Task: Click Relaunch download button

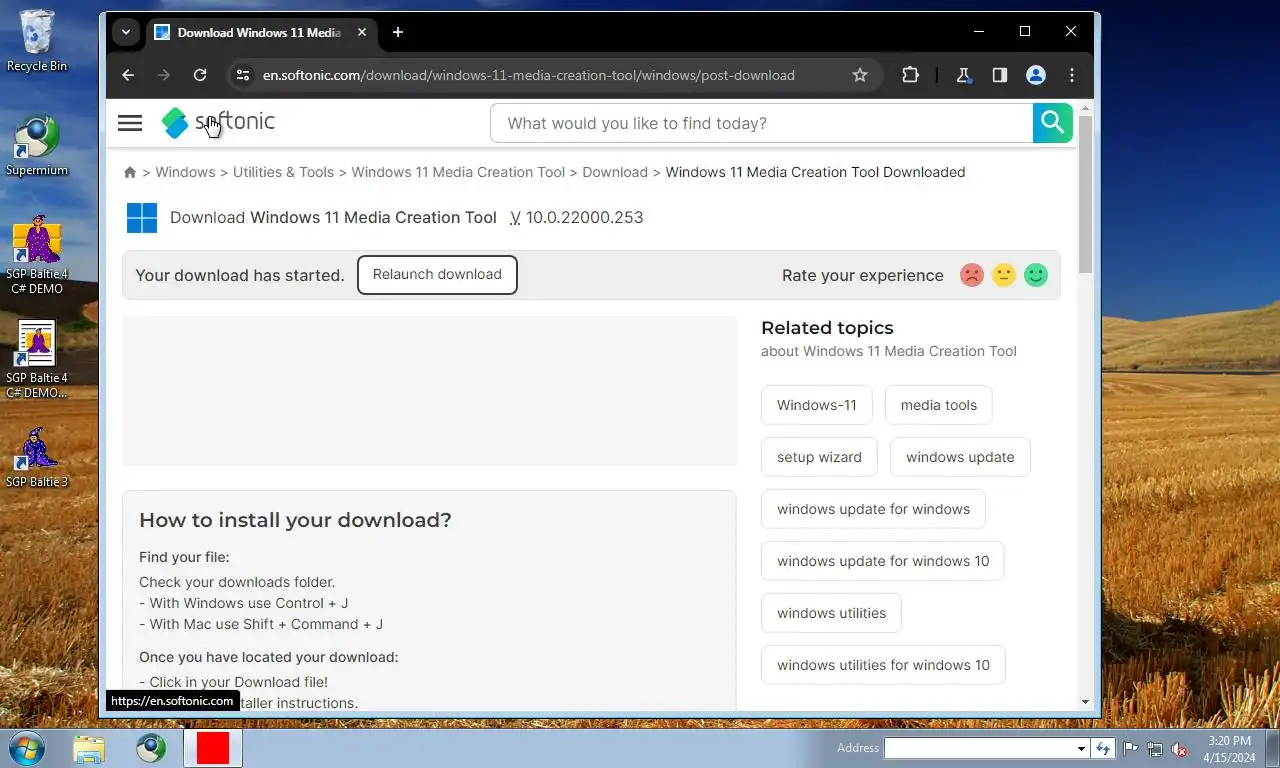Action: [437, 275]
